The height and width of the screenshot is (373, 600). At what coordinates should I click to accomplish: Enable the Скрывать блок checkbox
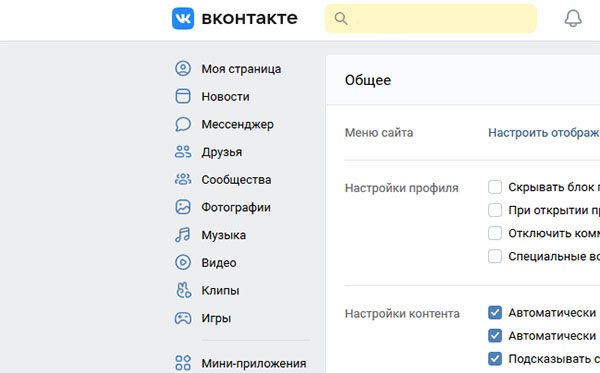click(495, 187)
